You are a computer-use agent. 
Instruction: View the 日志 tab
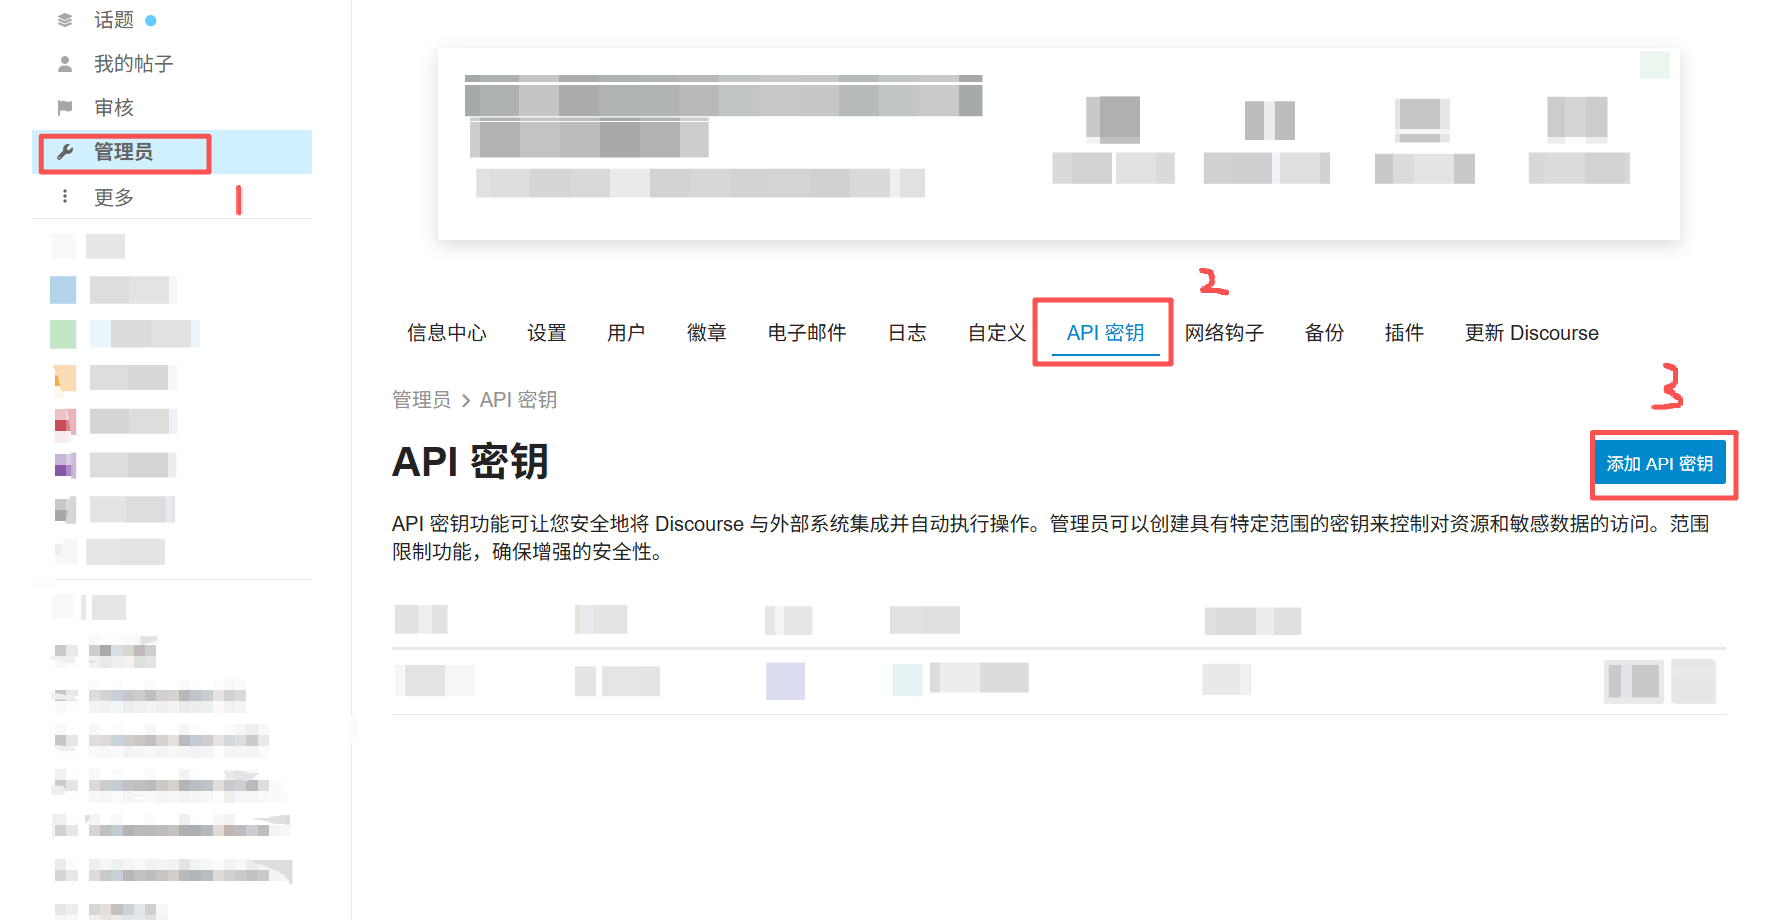pos(907,333)
